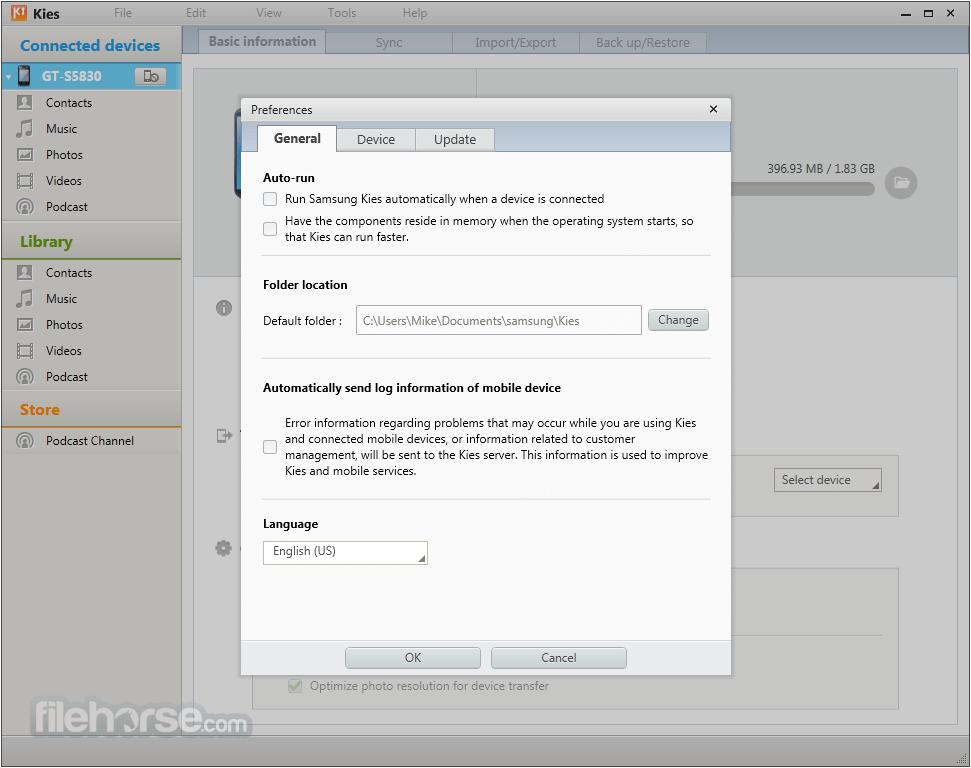971x768 pixels.
Task: Enable Run Samsung Kies automatically checkbox
Action: (x=270, y=199)
